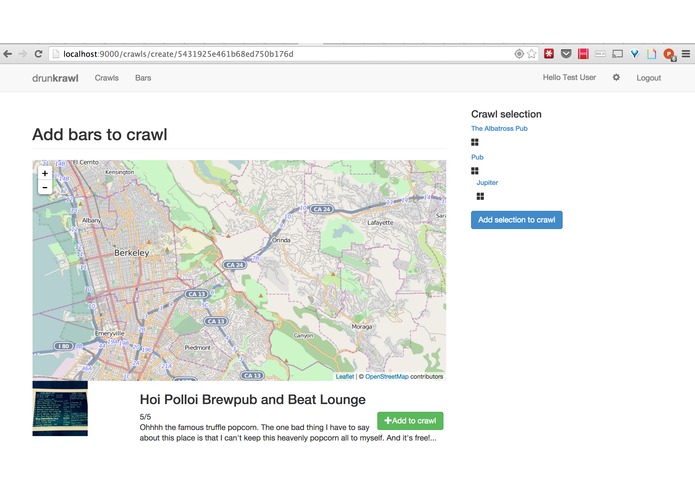Click the drunkrawl brand logo

click(55, 78)
